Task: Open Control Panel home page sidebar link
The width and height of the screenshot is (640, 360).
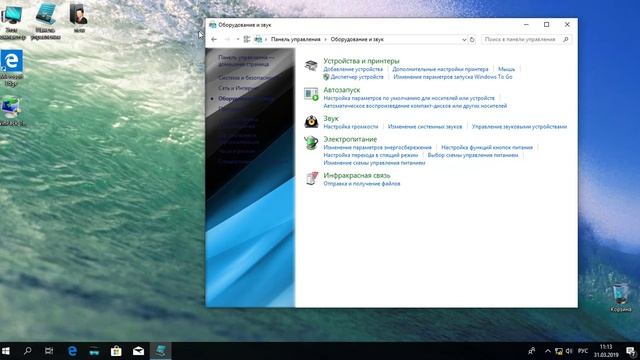Action: [246, 61]
